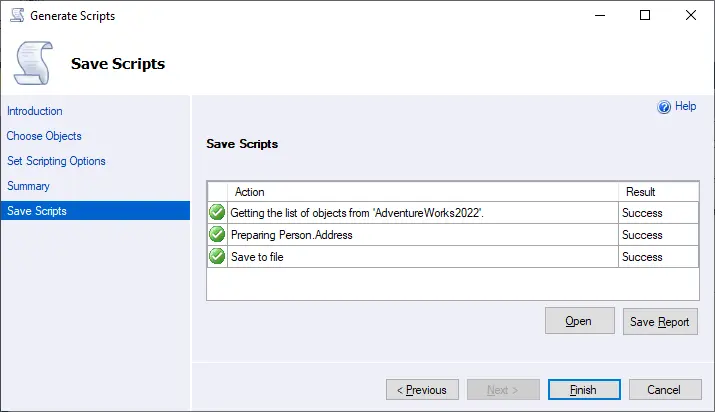Click the green check icon for Getting the list of objects
The height and width of the screenshot is (412, 715).
pyautogui.click(x=217, y=212)
